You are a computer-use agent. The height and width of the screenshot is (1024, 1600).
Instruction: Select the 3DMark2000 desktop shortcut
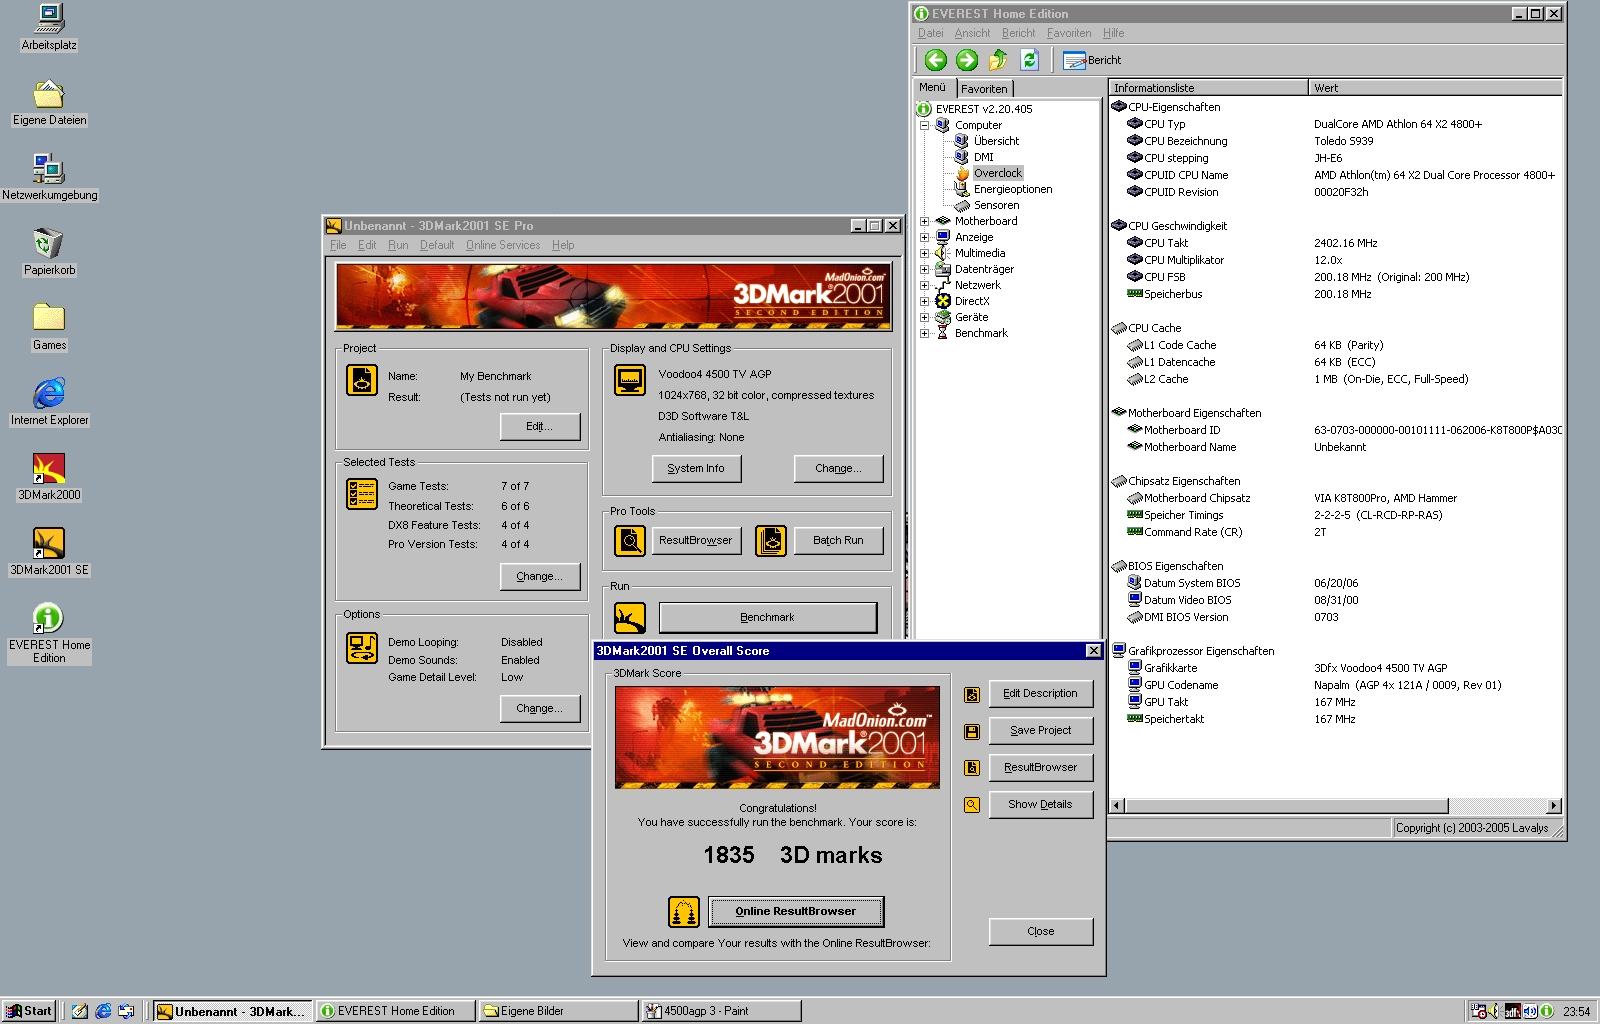tap(49, 478)
